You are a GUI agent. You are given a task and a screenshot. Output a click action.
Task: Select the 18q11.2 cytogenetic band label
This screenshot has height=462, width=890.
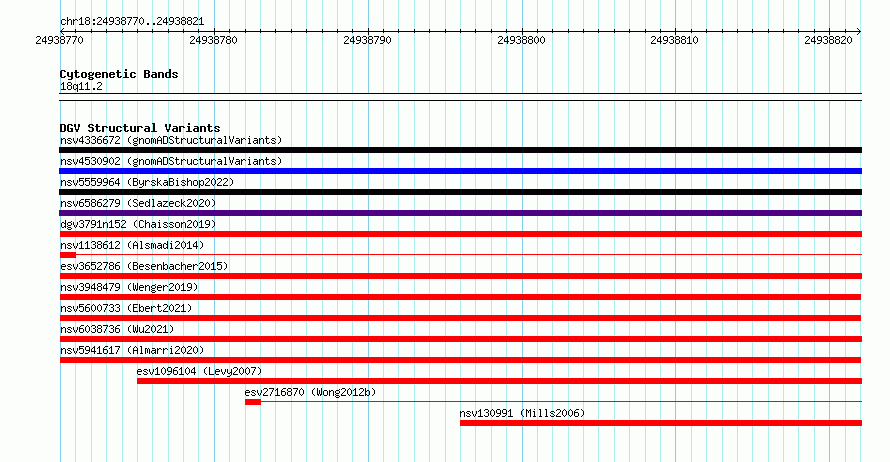[81, 86]
